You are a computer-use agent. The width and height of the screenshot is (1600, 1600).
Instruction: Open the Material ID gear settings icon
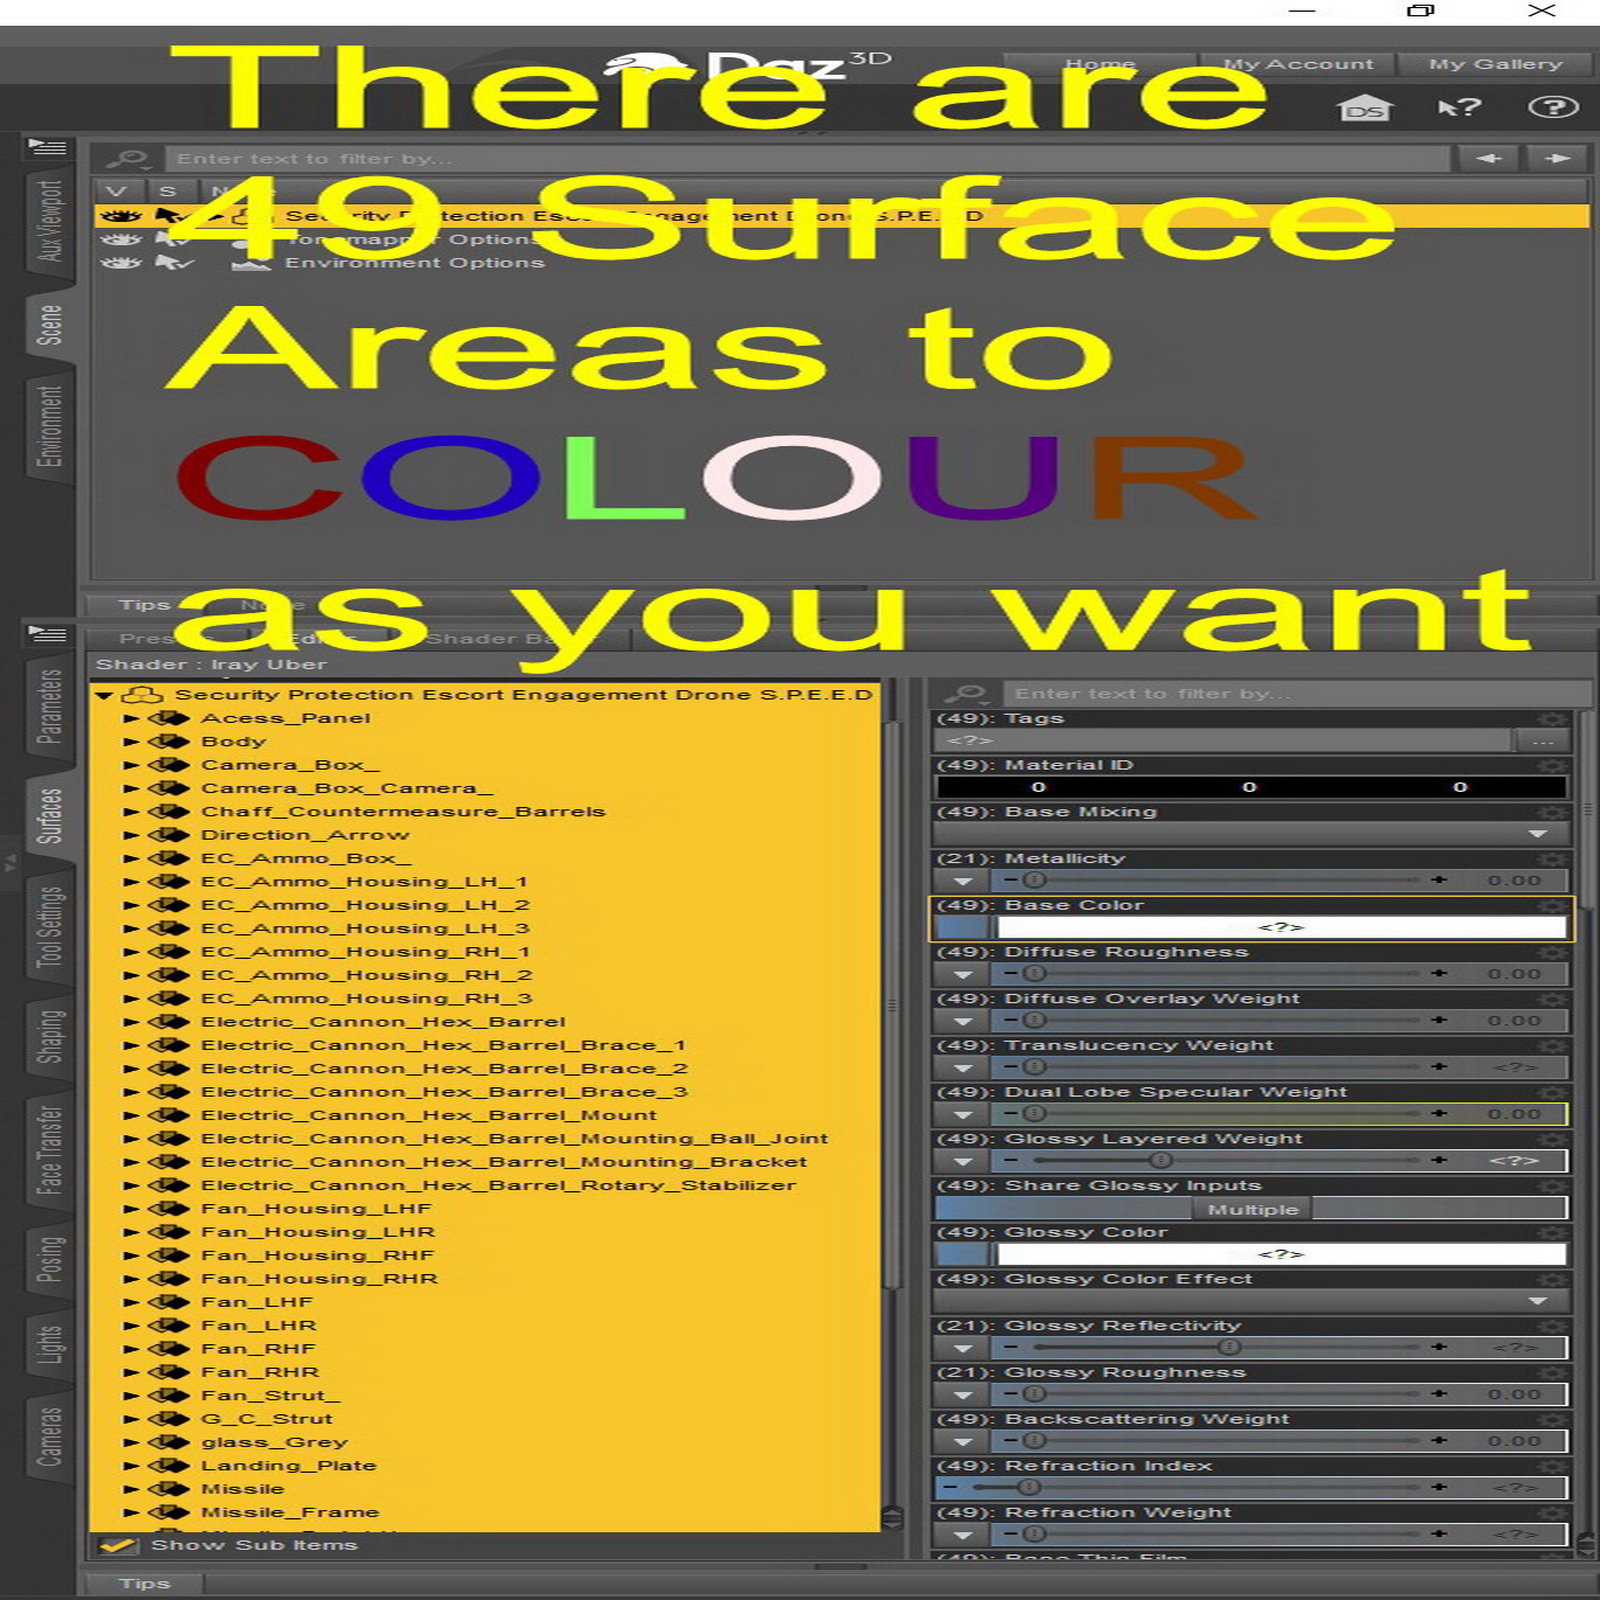point(1553,765)
